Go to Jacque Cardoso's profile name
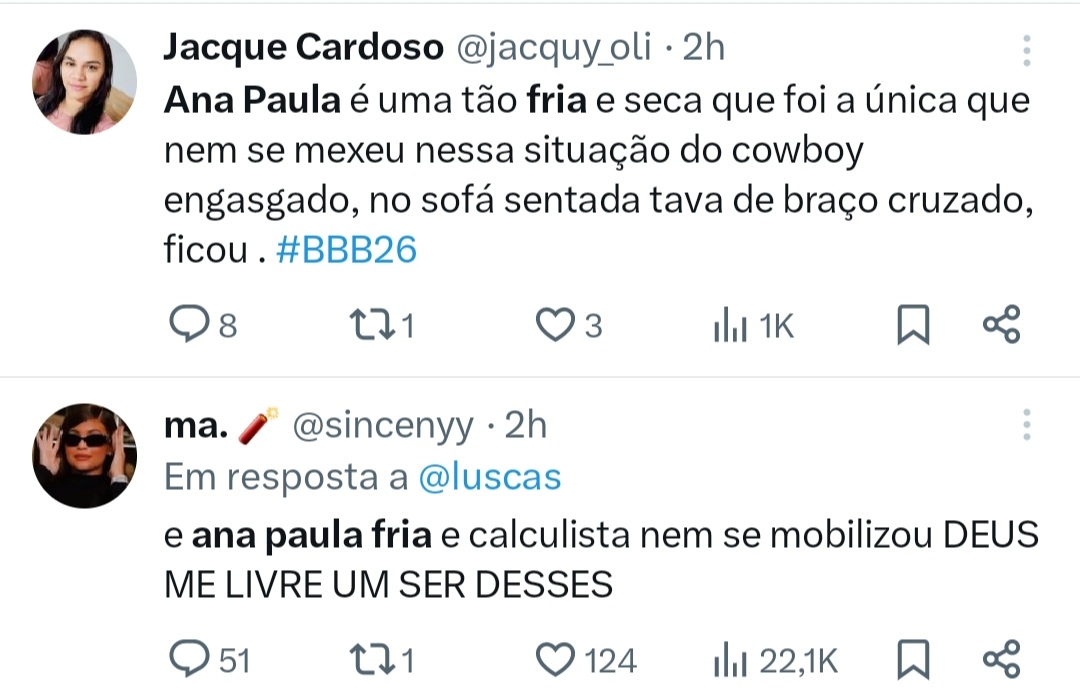Screen dimensions: 1080x696 (x=303, y=47)
